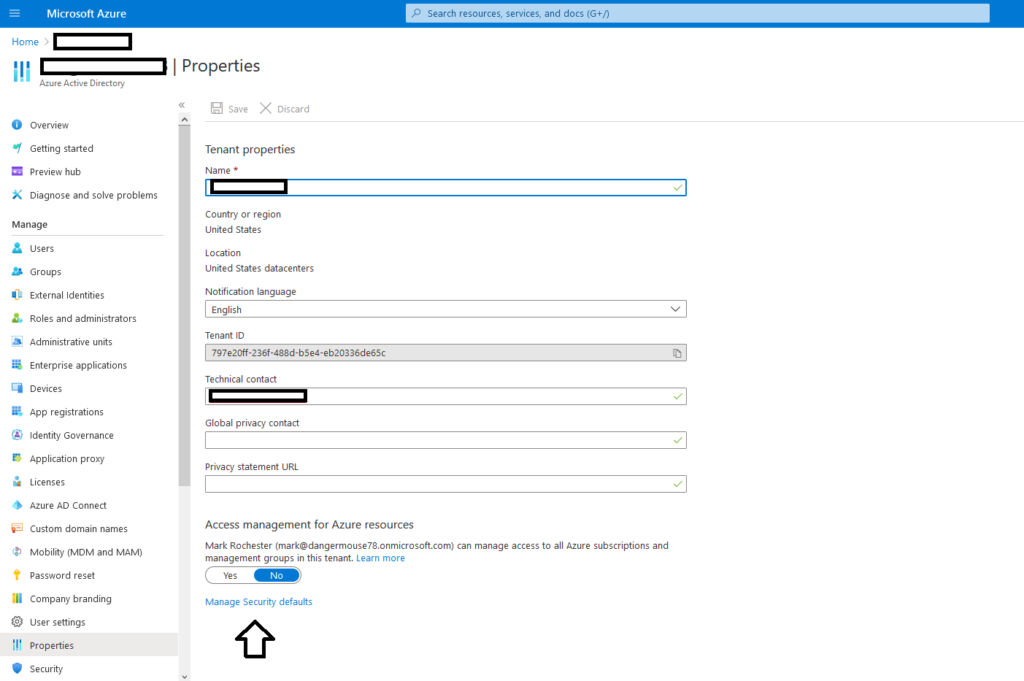This screenshot has height=681, width=1024.
Task: Open the hamburger portal menu
Action: pos(14,13)
